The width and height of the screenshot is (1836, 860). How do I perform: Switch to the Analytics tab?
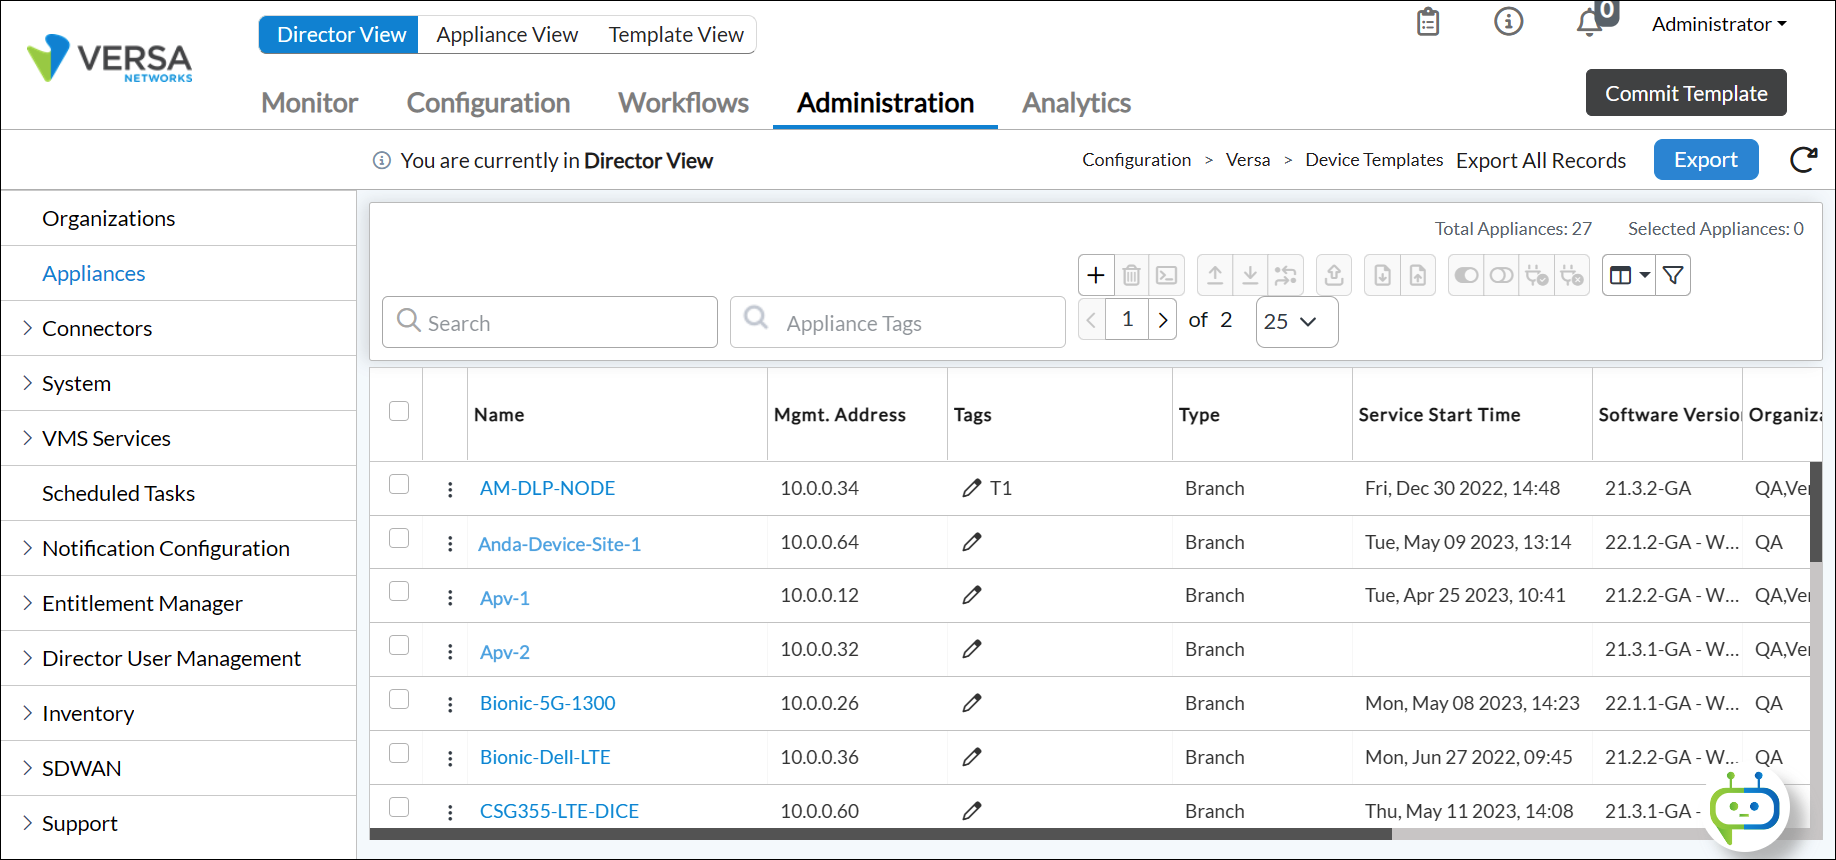(1076, 103)
